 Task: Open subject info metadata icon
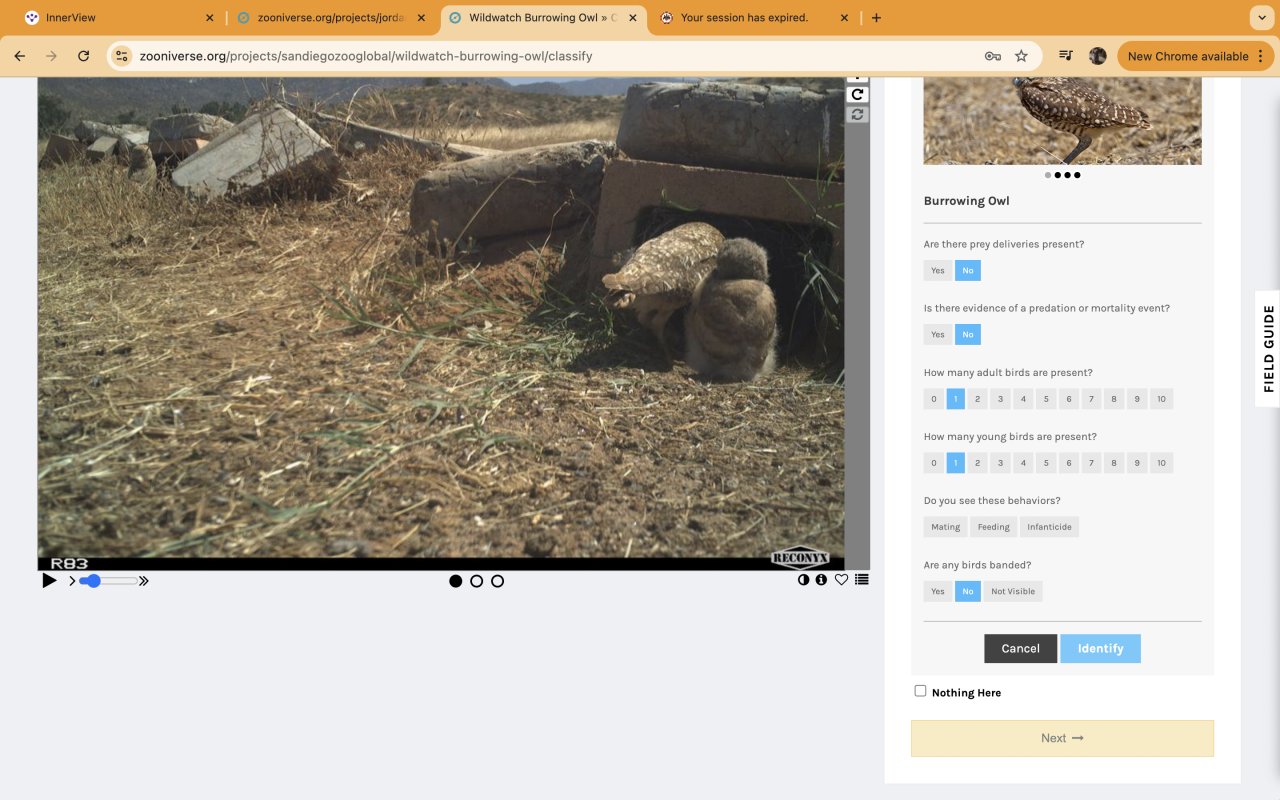pos(821,579)
